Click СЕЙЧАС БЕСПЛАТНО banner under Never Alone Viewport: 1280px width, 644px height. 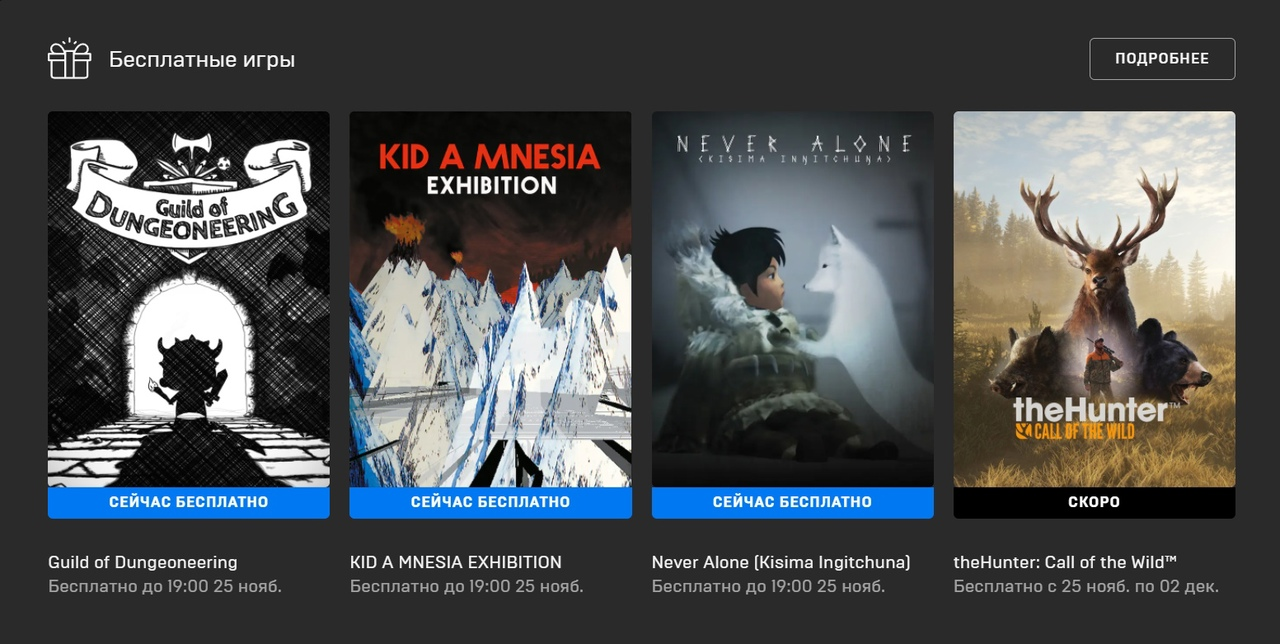tap(793, 502)
